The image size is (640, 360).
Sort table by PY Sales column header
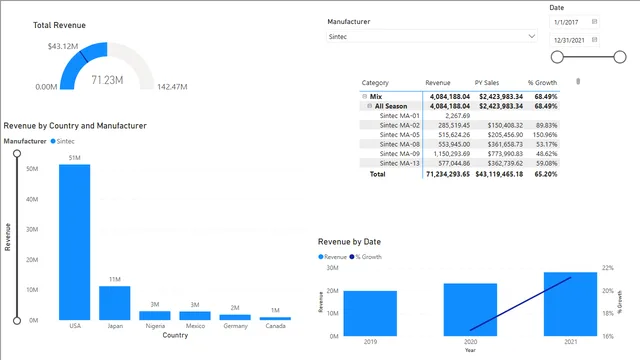click(x=487, y=83)
